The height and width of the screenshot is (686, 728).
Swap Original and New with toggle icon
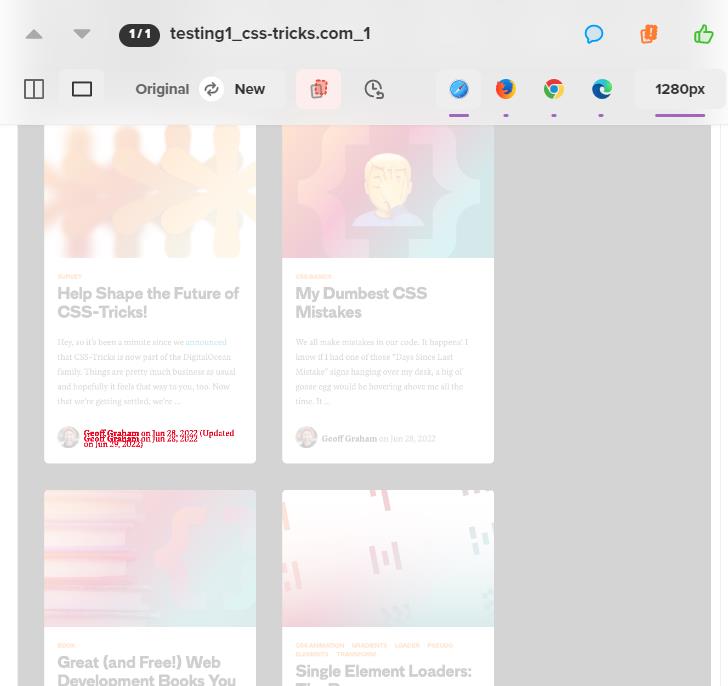pos(211,89)
